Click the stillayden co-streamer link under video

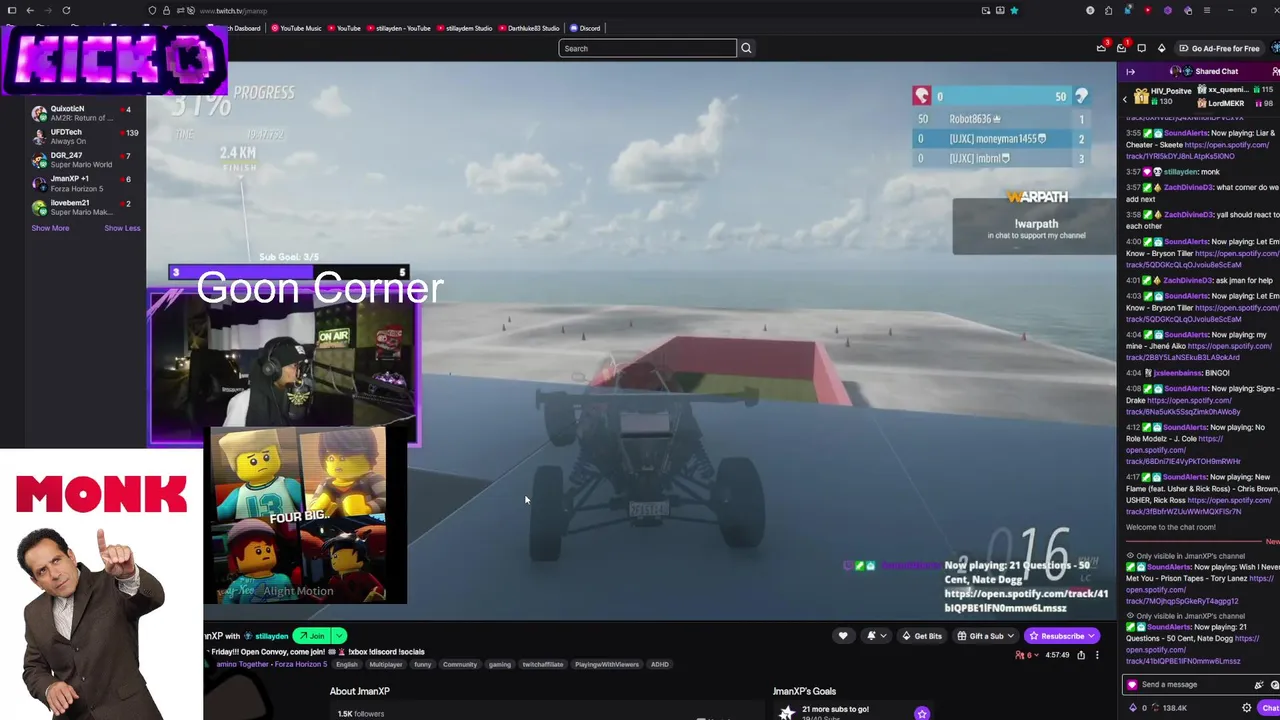[x=271, y=636]
